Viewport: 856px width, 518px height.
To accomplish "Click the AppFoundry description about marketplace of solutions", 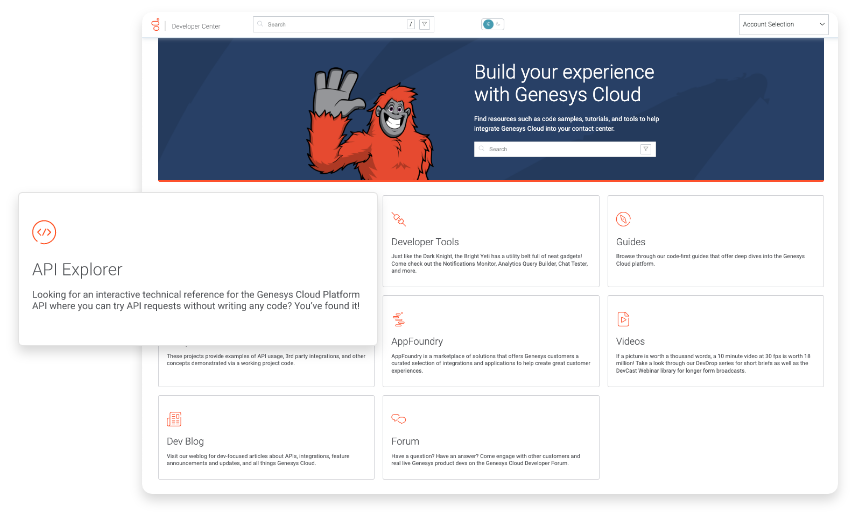I will 491,363.
